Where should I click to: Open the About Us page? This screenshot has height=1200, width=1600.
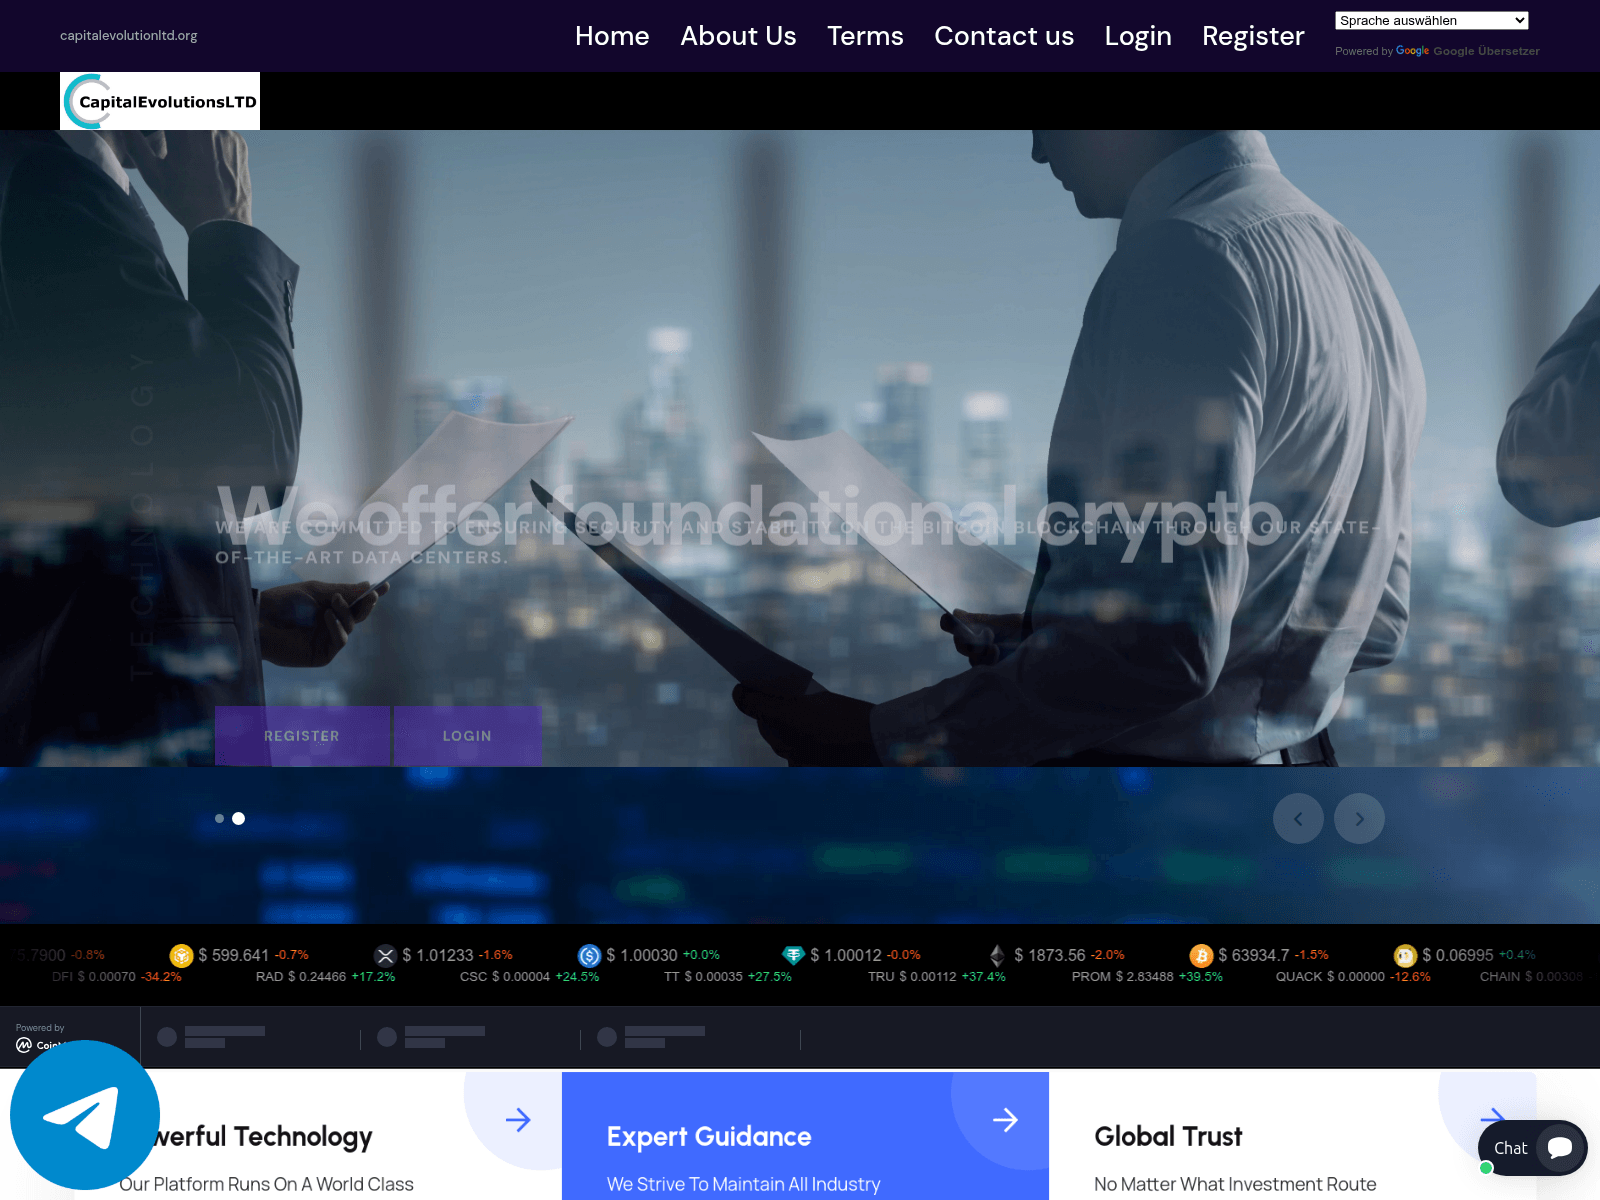(738, 36)
